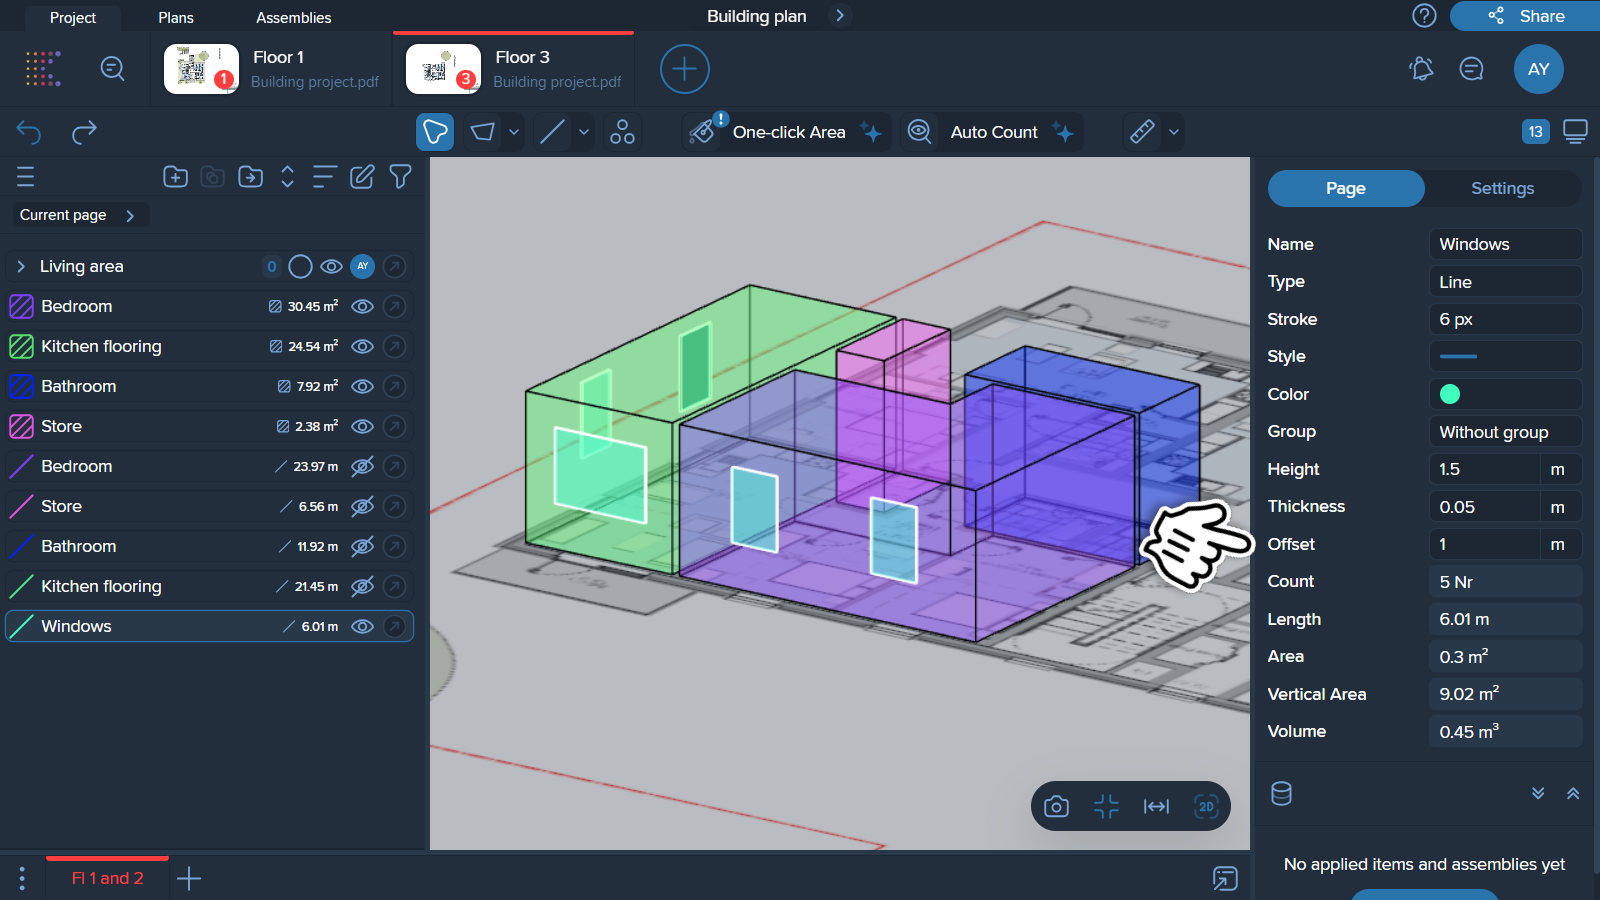Add a new page tab with plus
1600x900 pixels.
tap(189, 879)
